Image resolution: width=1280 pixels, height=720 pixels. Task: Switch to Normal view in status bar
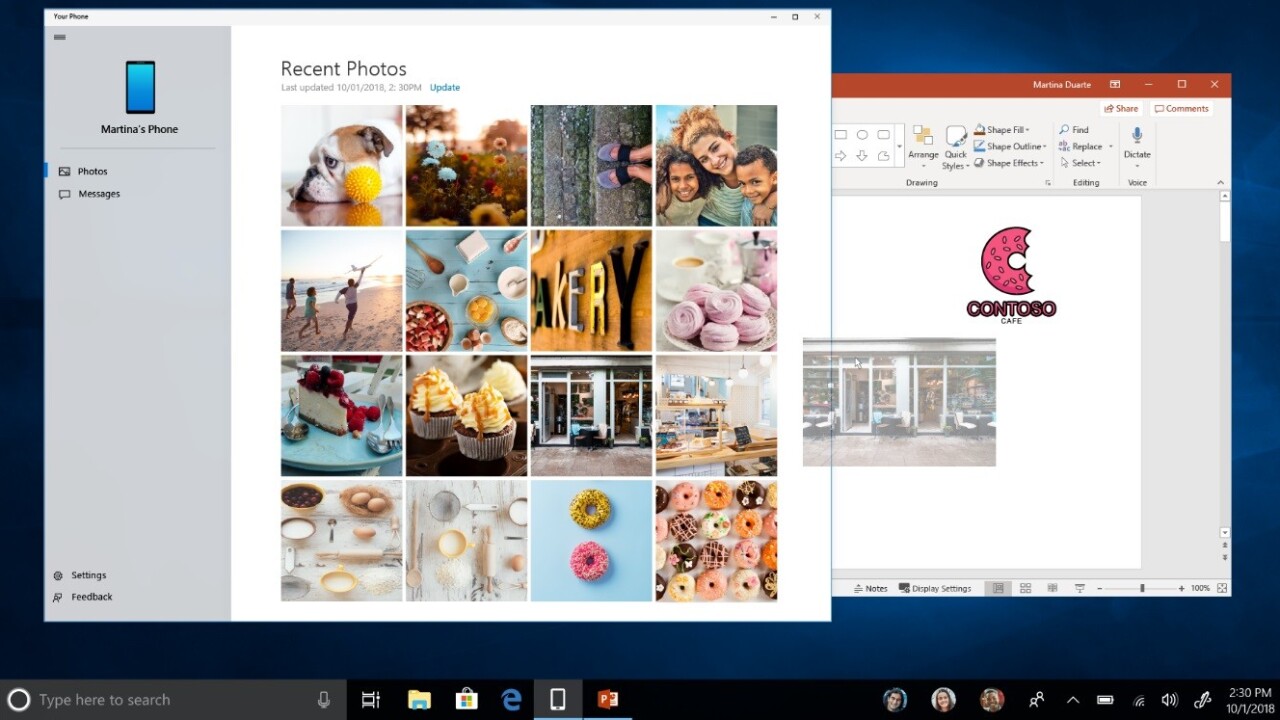(998, 589)
